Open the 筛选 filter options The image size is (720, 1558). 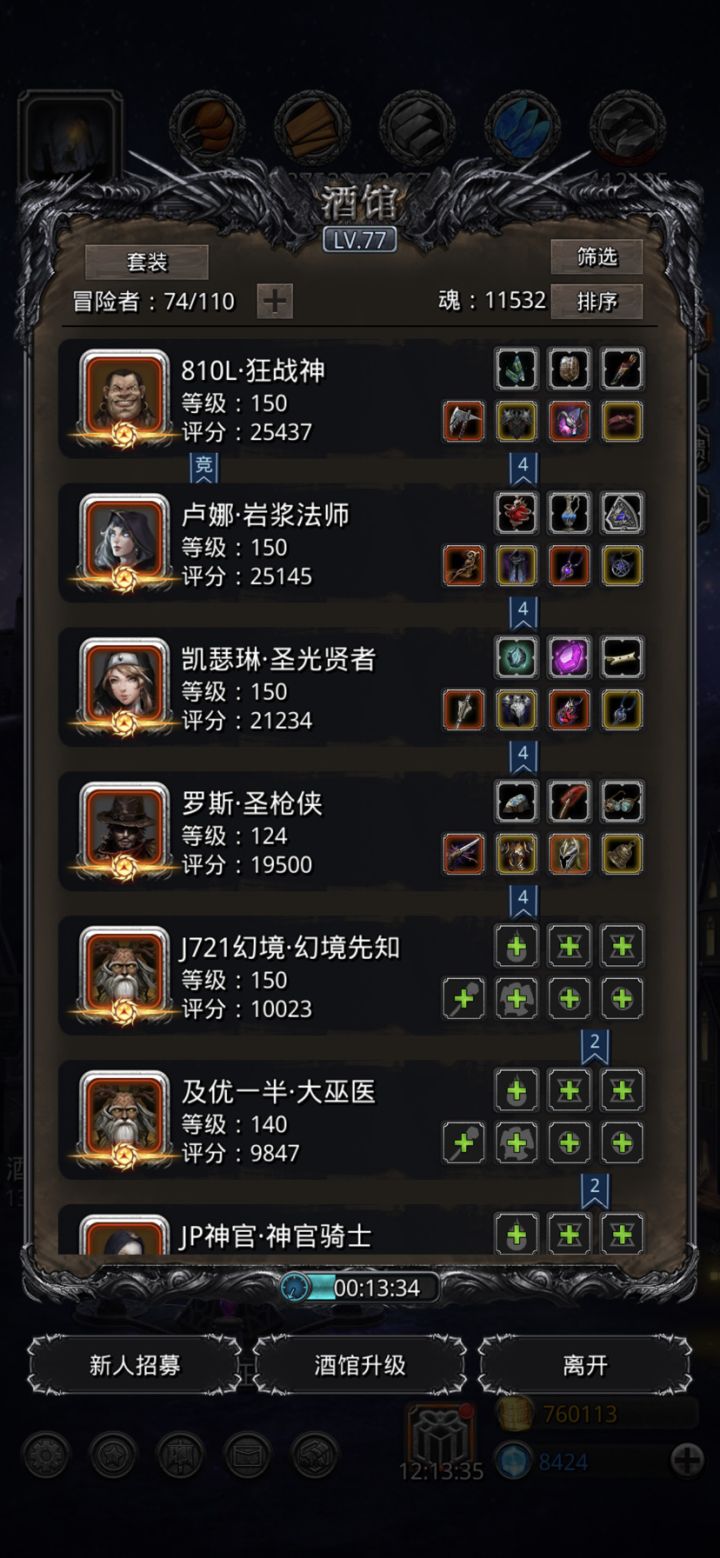(597, 258)
